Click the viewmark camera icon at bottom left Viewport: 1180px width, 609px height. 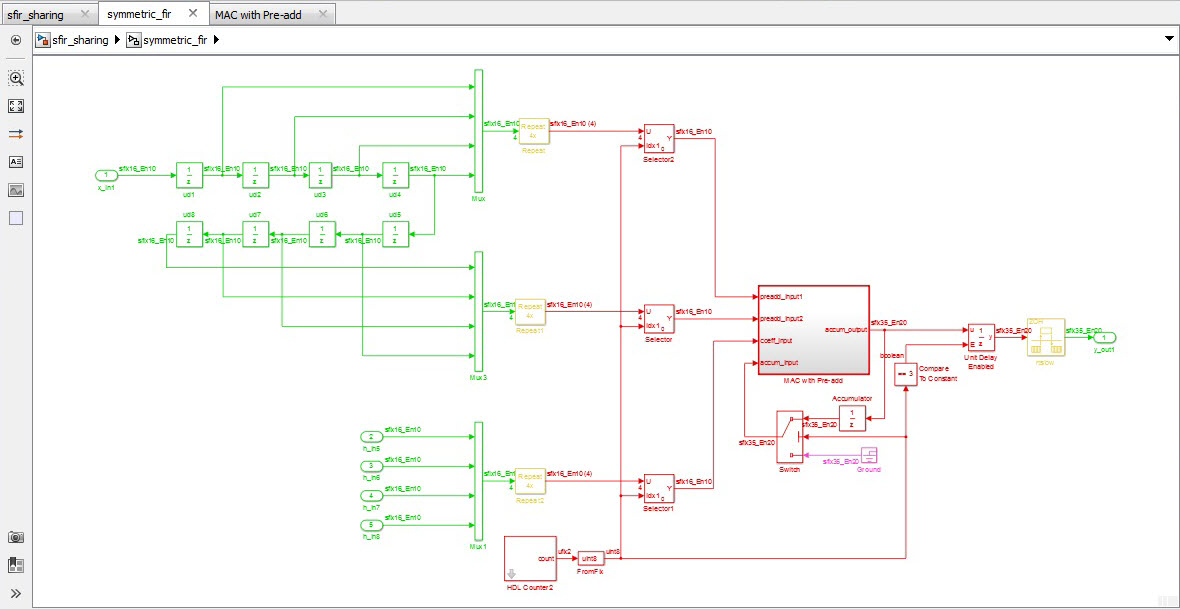point(15,537)
